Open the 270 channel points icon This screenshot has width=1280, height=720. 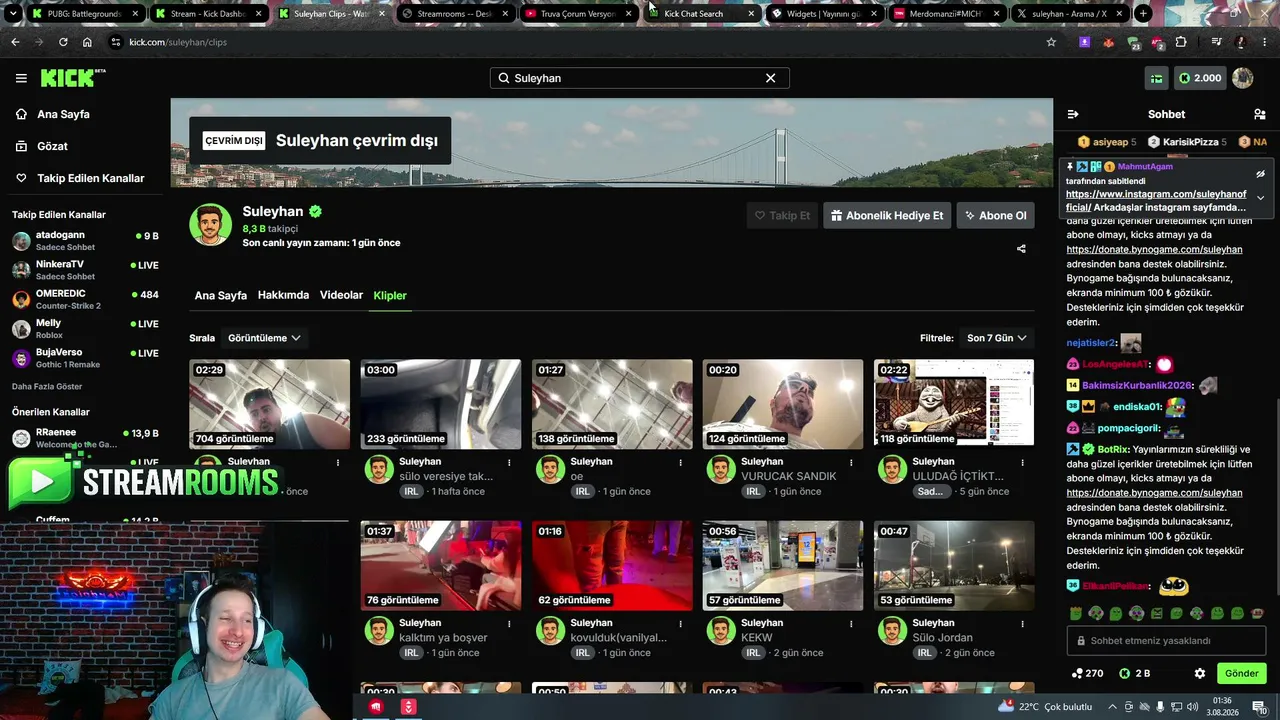[x=1087, y=673]
